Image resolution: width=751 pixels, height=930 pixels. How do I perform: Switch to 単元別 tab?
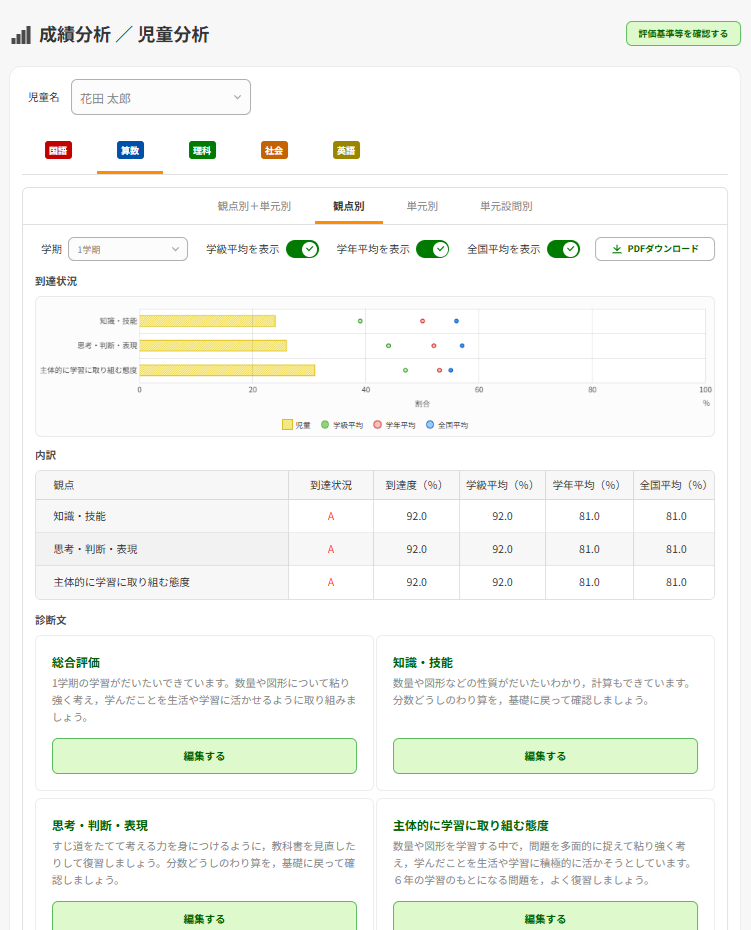coord(422,206)
